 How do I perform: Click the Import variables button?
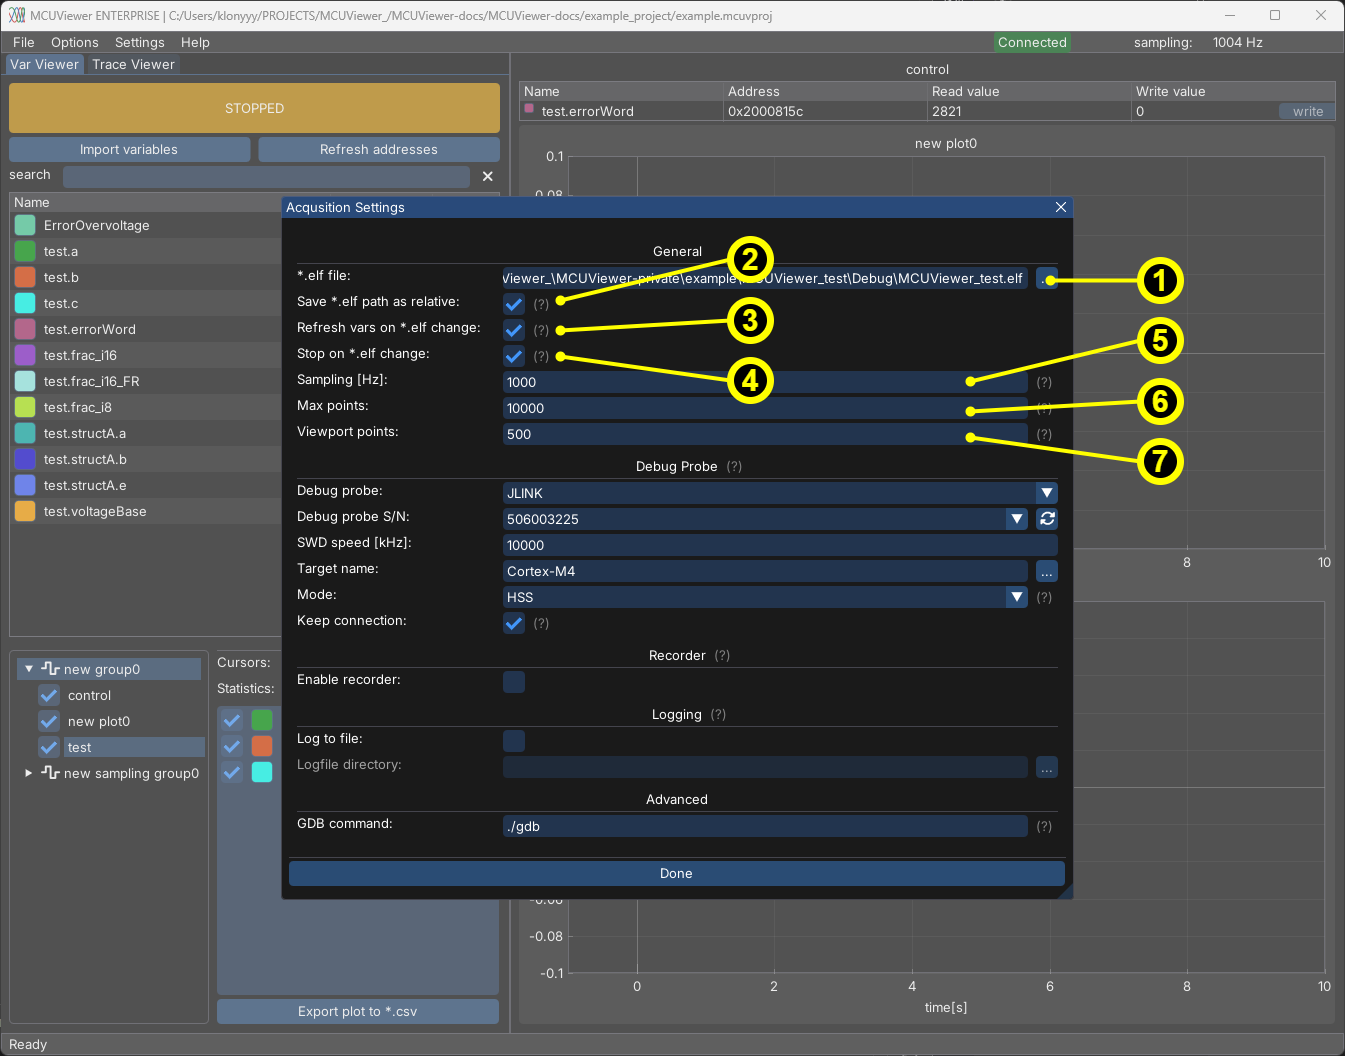(x=129, y=150)
